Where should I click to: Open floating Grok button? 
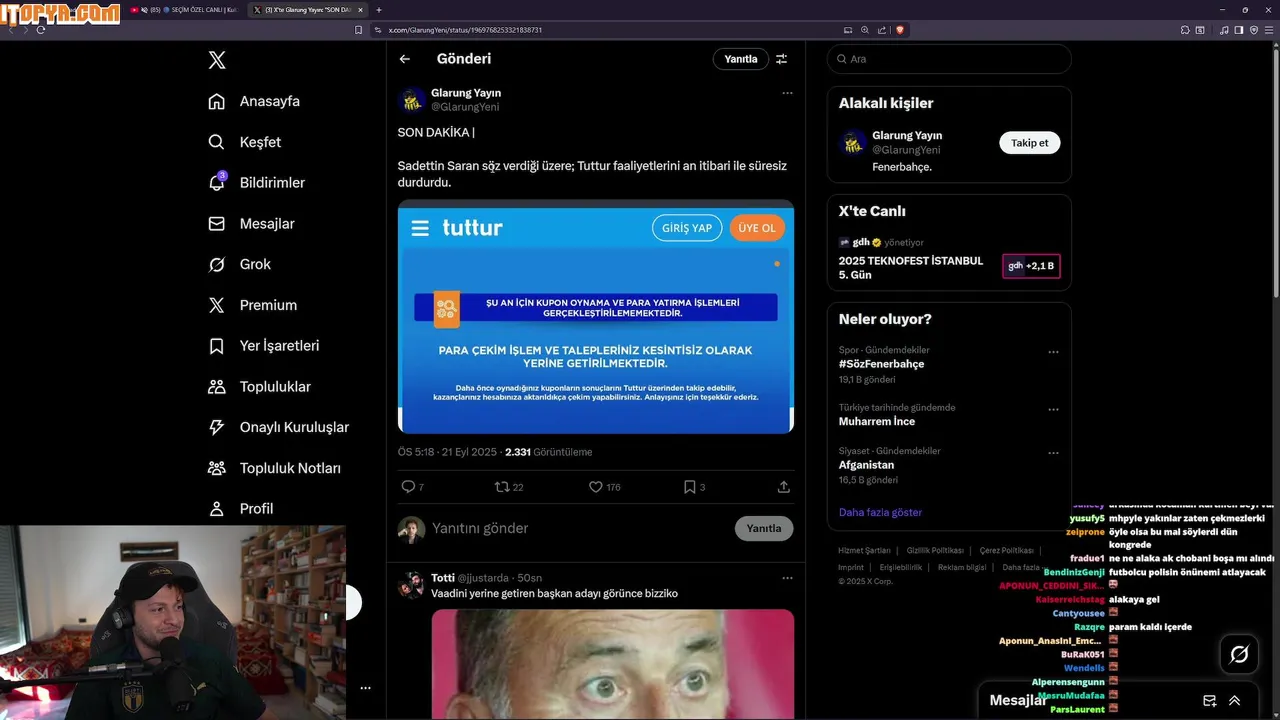[1239, 654]
